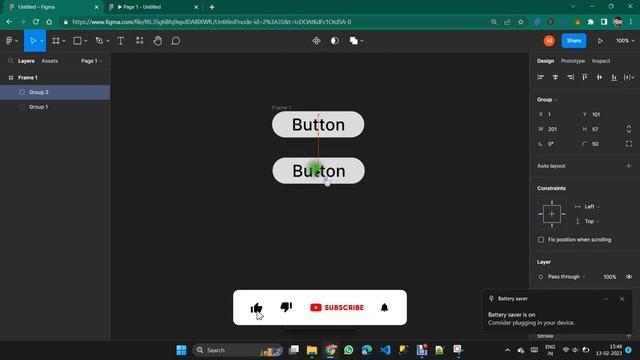Click the Create component icon
This screenshot has height=360, width=640.
[x=316, y=41]
